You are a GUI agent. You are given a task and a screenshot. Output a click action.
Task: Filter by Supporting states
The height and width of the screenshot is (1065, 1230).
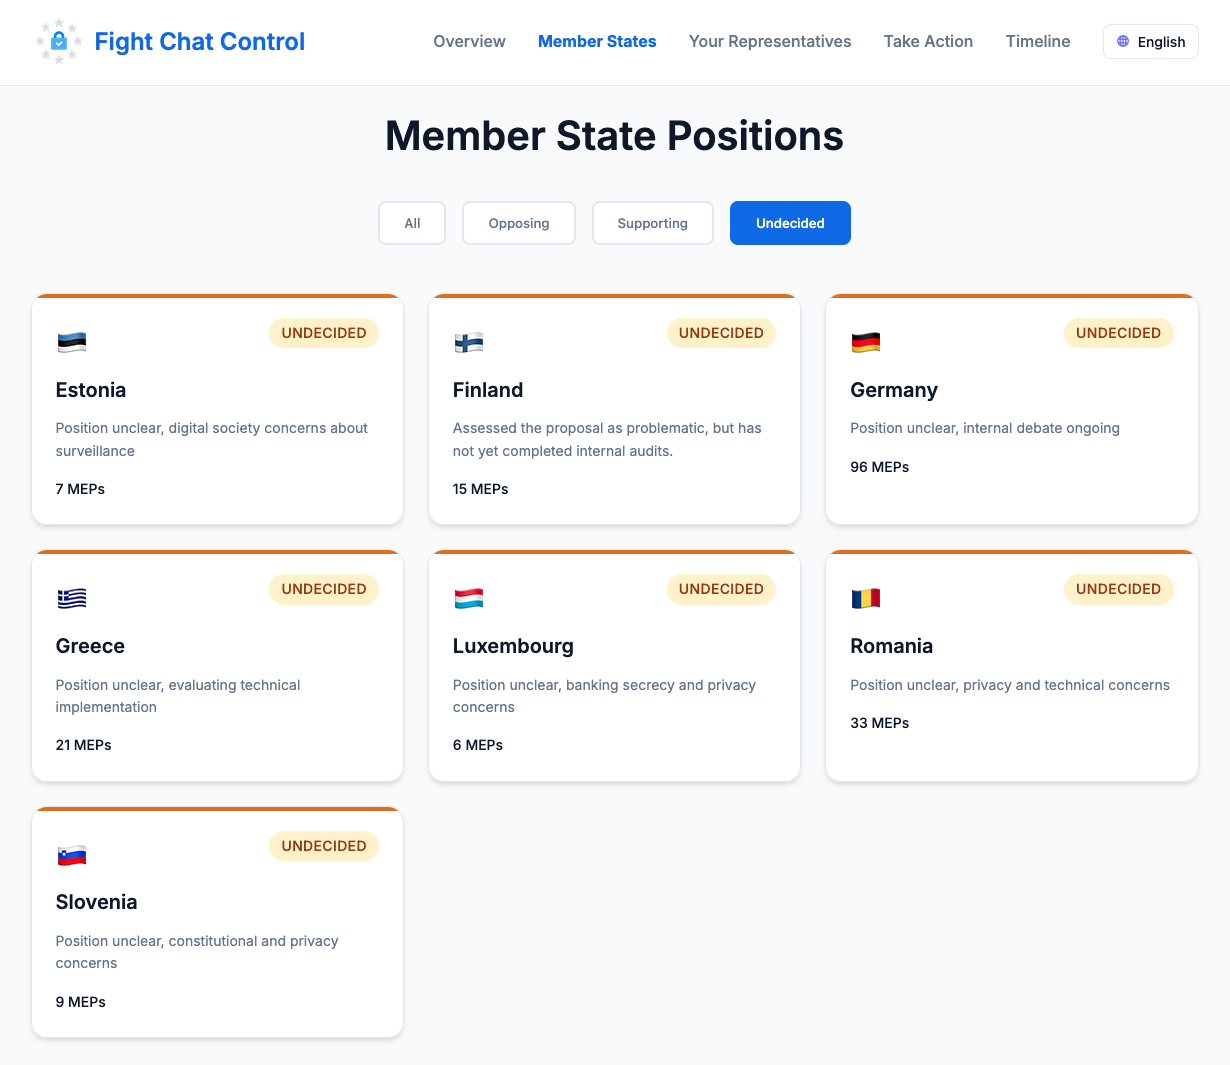(x=653, y=223)
